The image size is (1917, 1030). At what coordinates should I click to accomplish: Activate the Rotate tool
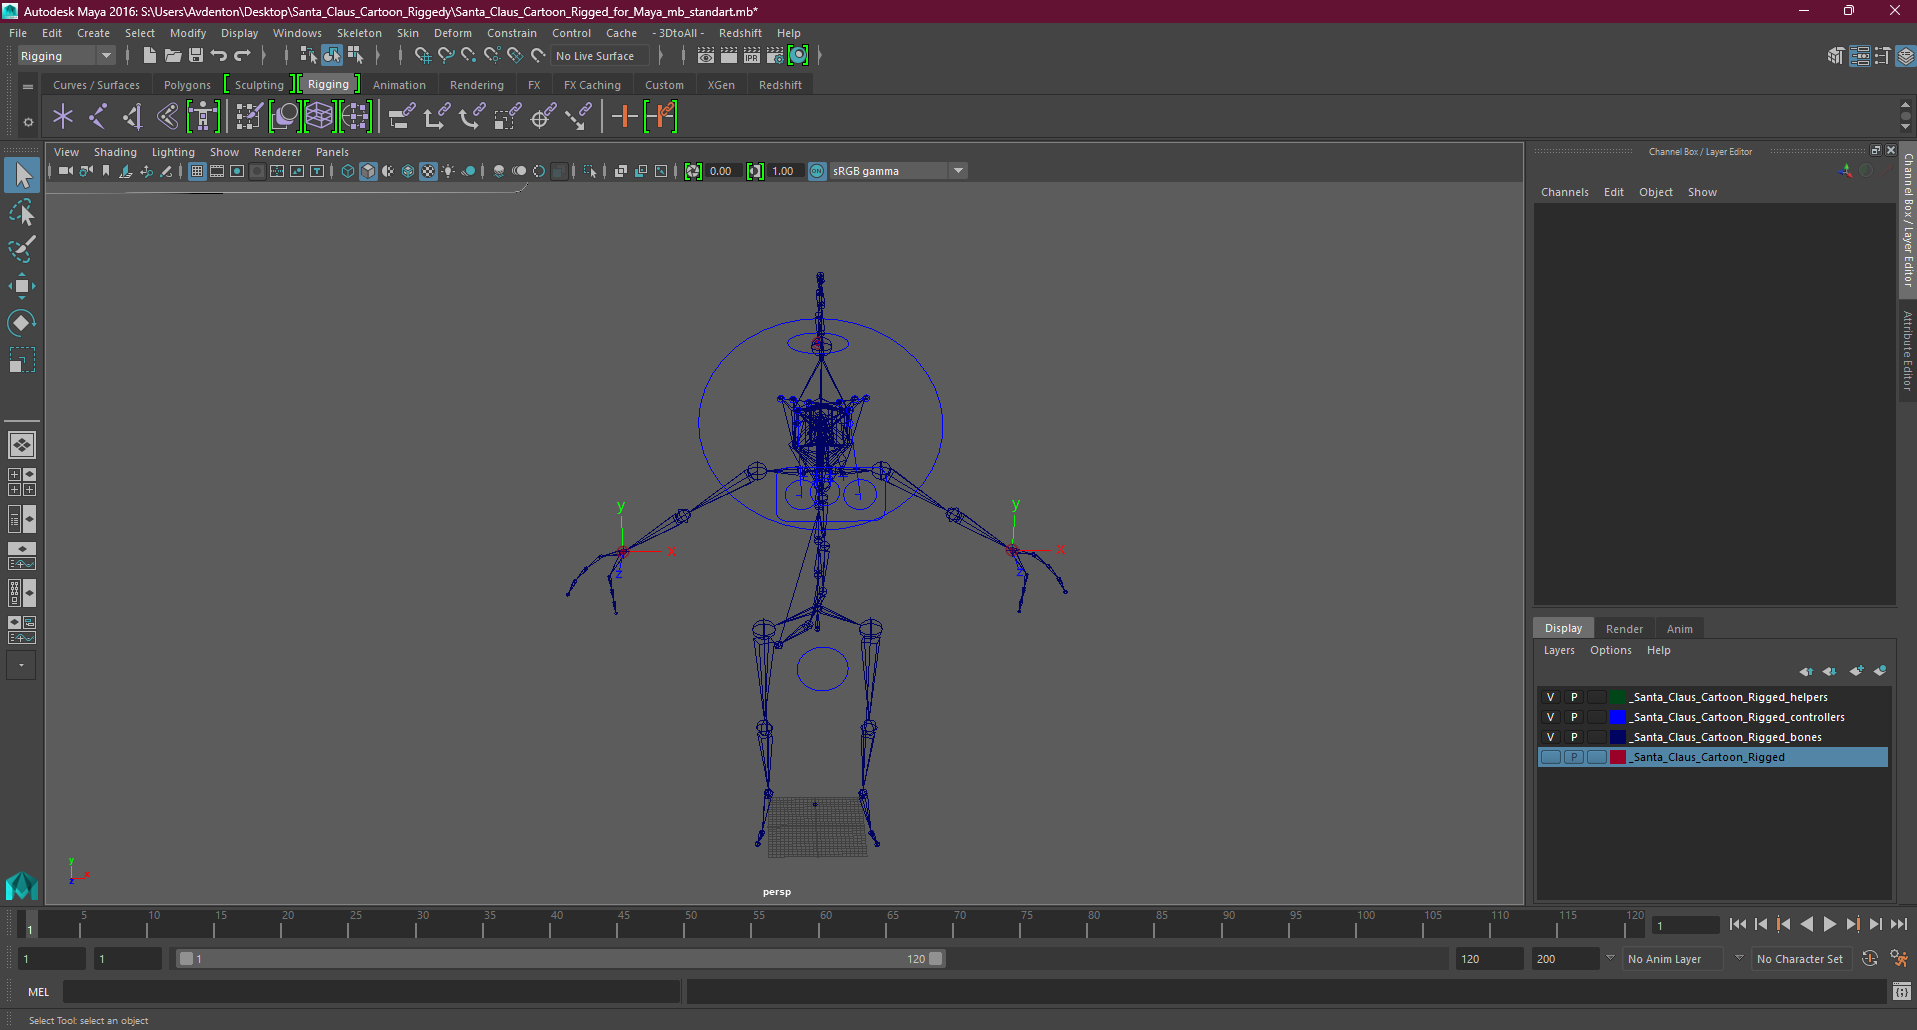(x=21, y=322)
